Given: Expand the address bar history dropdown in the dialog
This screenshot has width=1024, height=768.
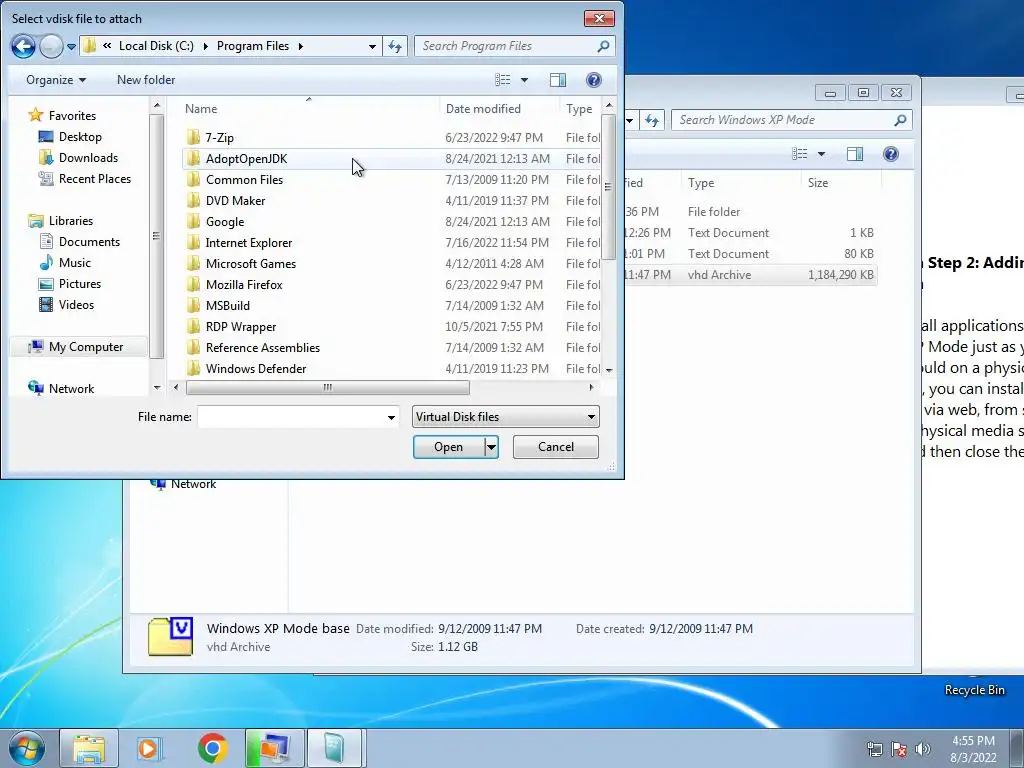Looking at the screenshot, I should (x=372, y=46).
